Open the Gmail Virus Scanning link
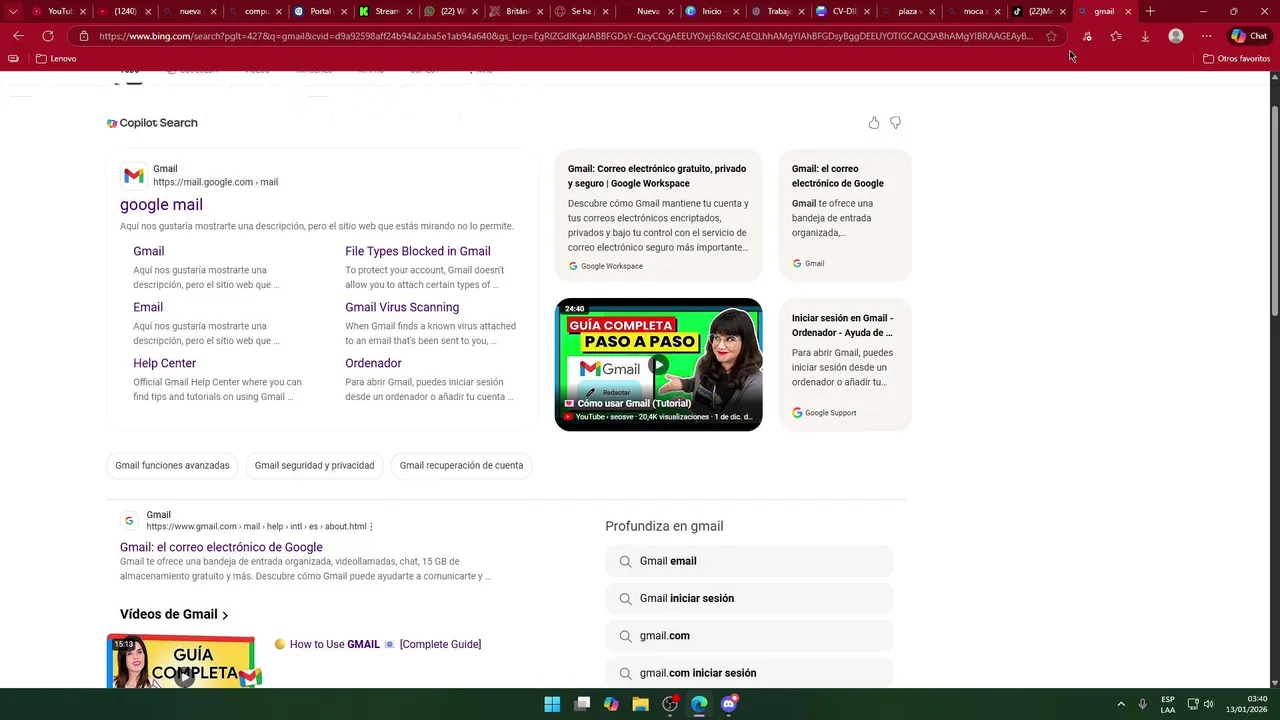 [x=402, y=307]
